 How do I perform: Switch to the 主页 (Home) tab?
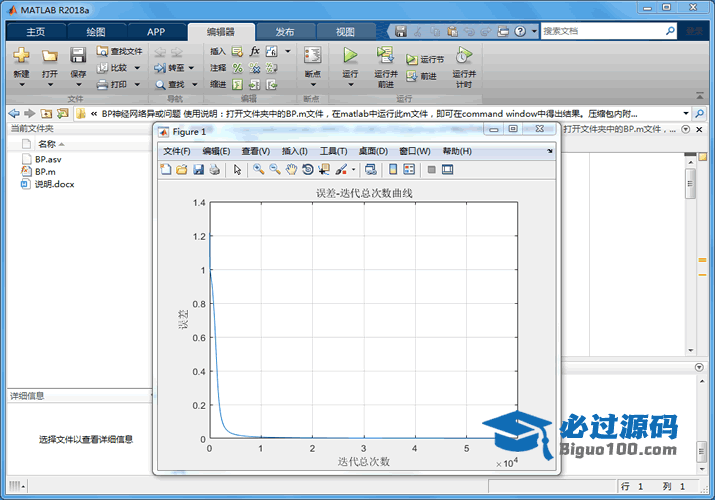[36, 32]
